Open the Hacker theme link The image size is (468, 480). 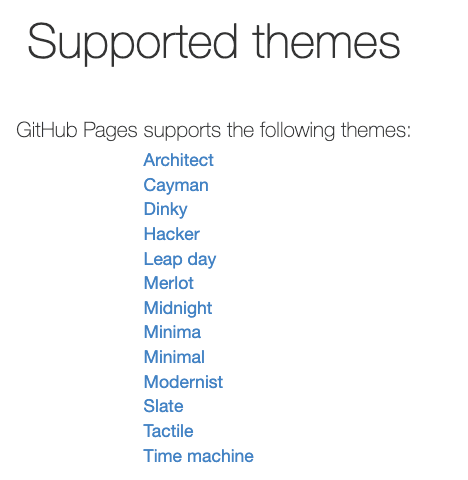tap(172, 234)
